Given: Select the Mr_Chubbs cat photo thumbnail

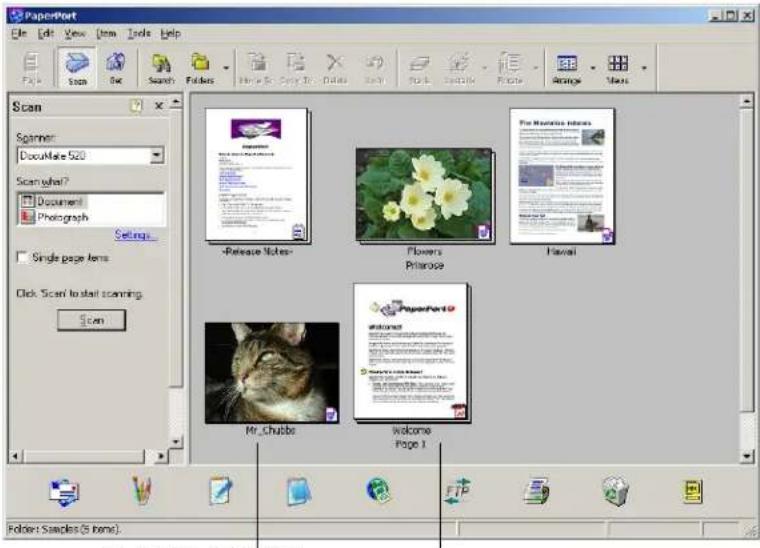Looking at the screenshot, I should [x=272, y=373].
